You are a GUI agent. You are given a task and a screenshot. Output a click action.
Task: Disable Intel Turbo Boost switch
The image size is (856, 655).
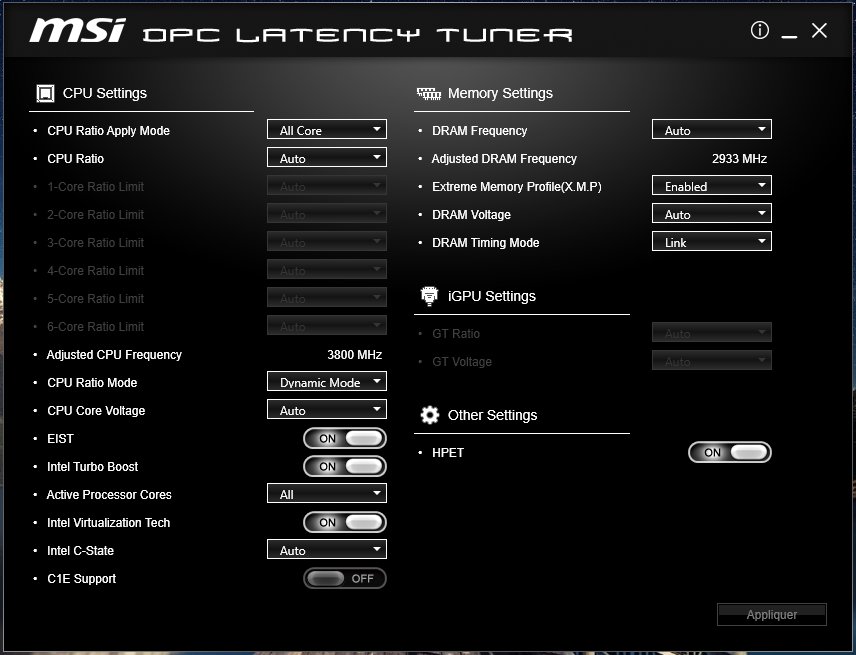[x=345, y=467]
